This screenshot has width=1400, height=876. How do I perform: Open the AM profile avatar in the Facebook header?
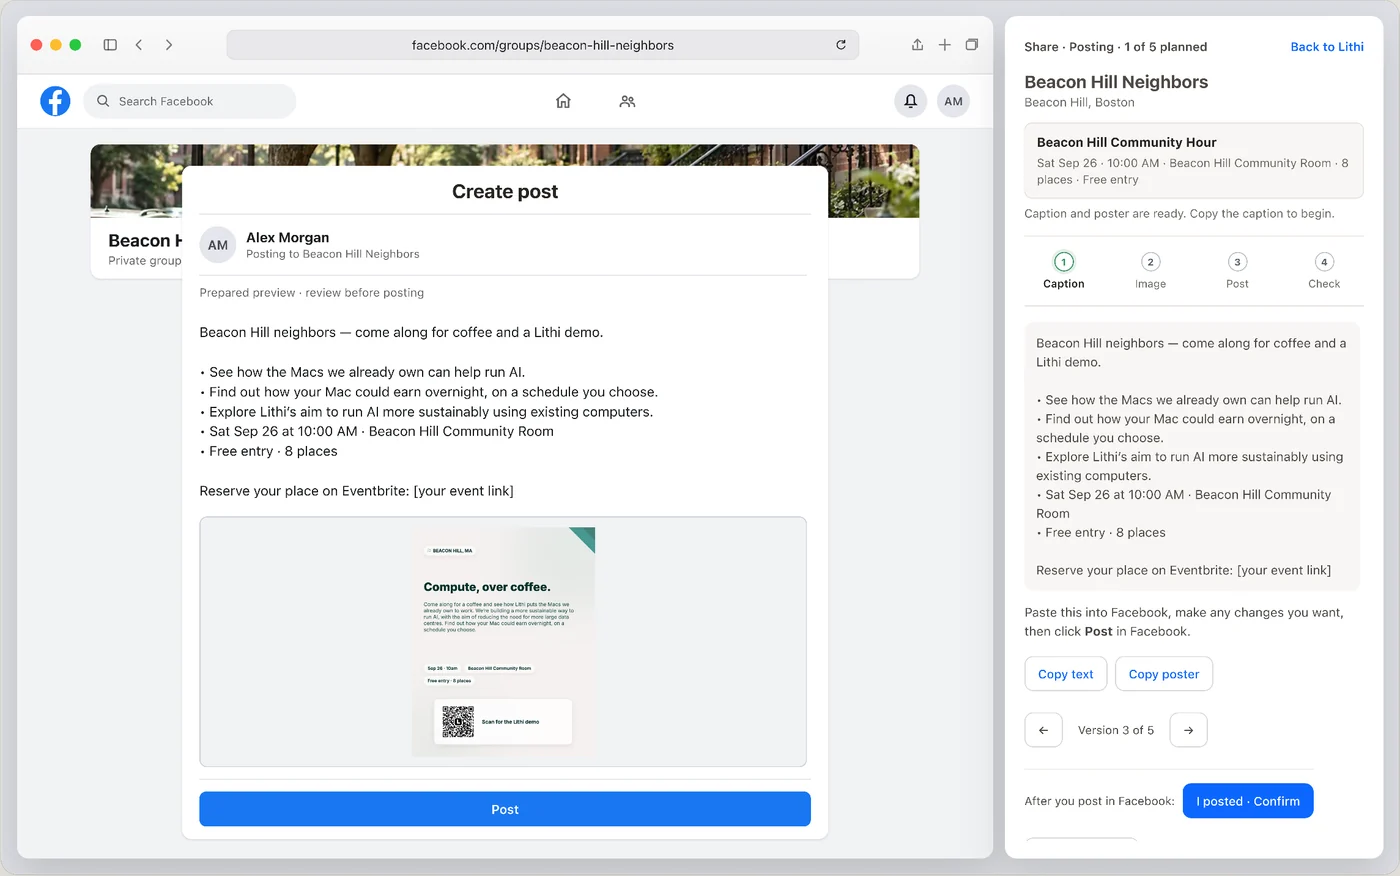coord(953,101)
